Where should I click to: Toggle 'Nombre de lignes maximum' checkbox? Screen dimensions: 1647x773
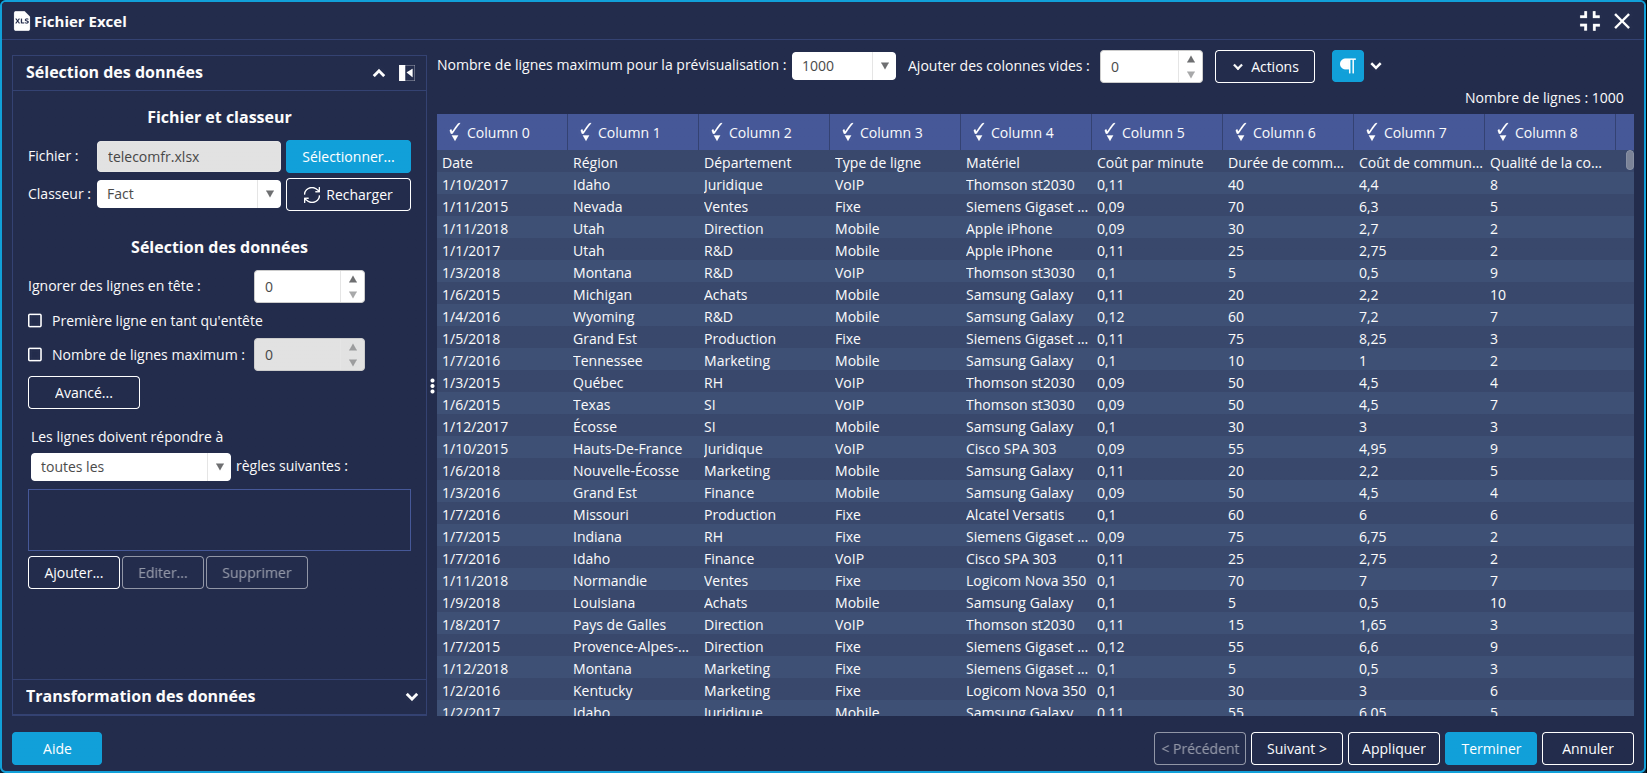coord(35,355)
